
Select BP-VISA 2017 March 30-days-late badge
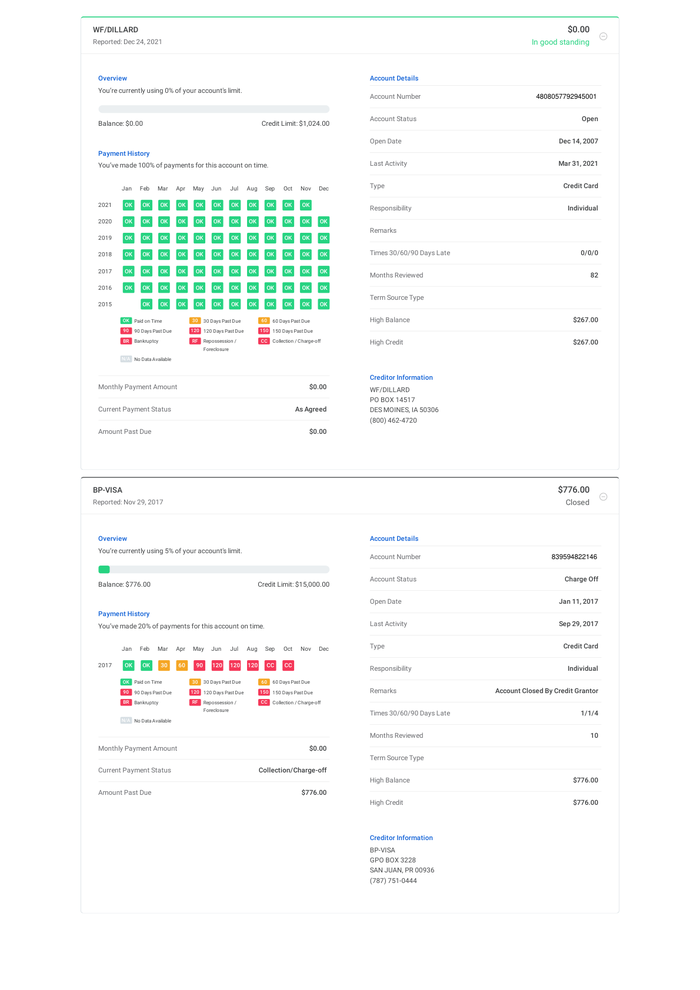coord(163,665)
